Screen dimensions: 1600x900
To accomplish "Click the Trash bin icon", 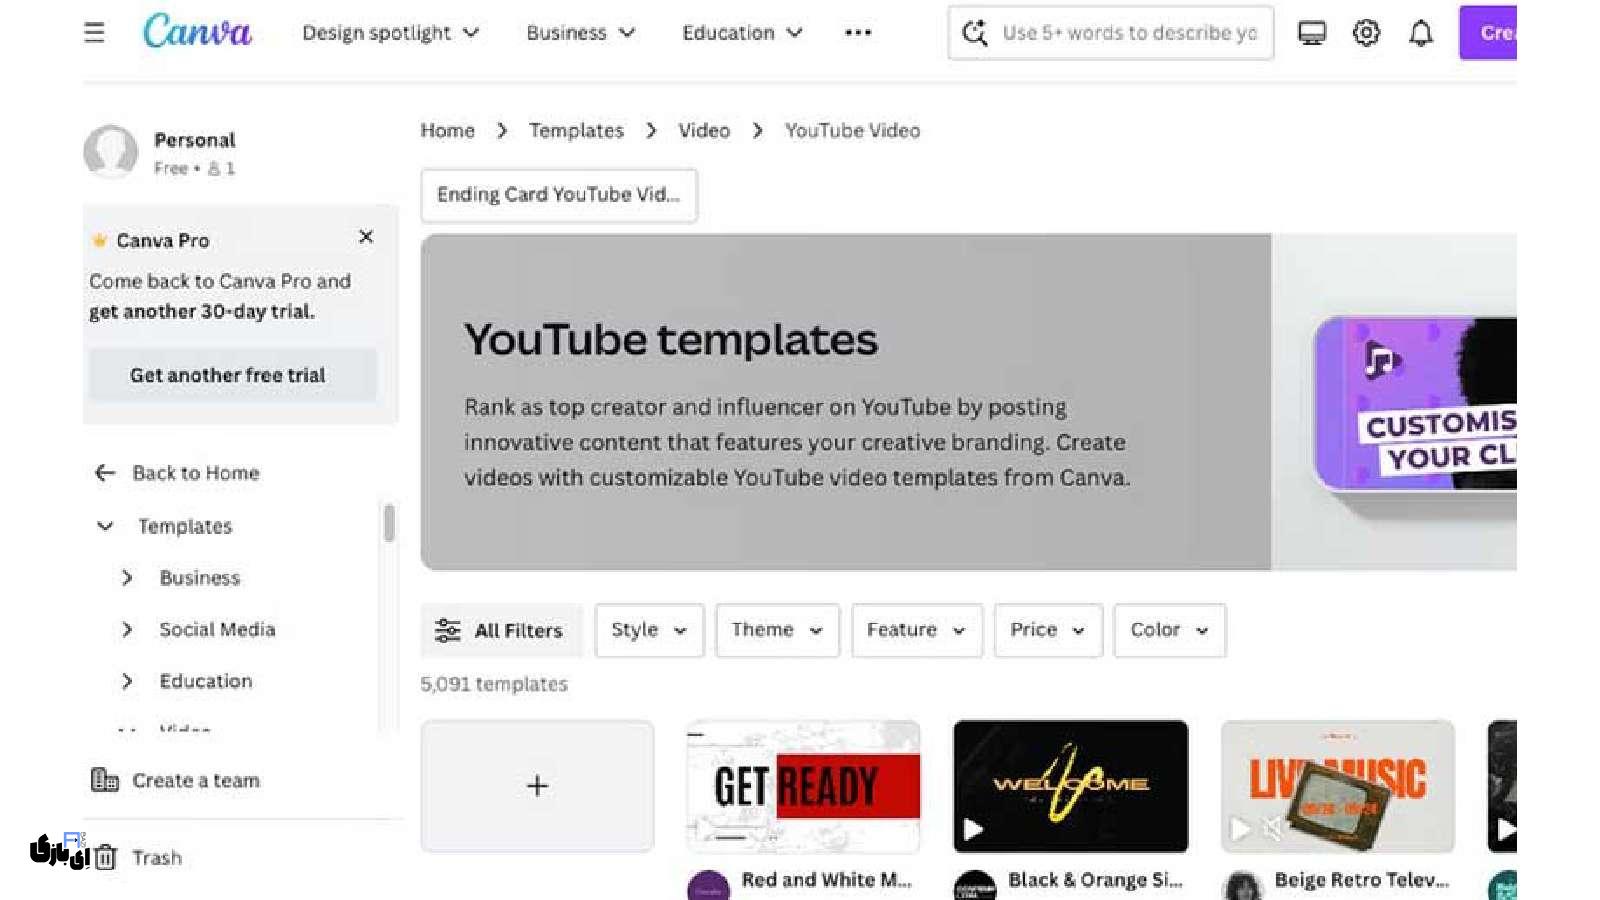I will [x=106, y=858].
